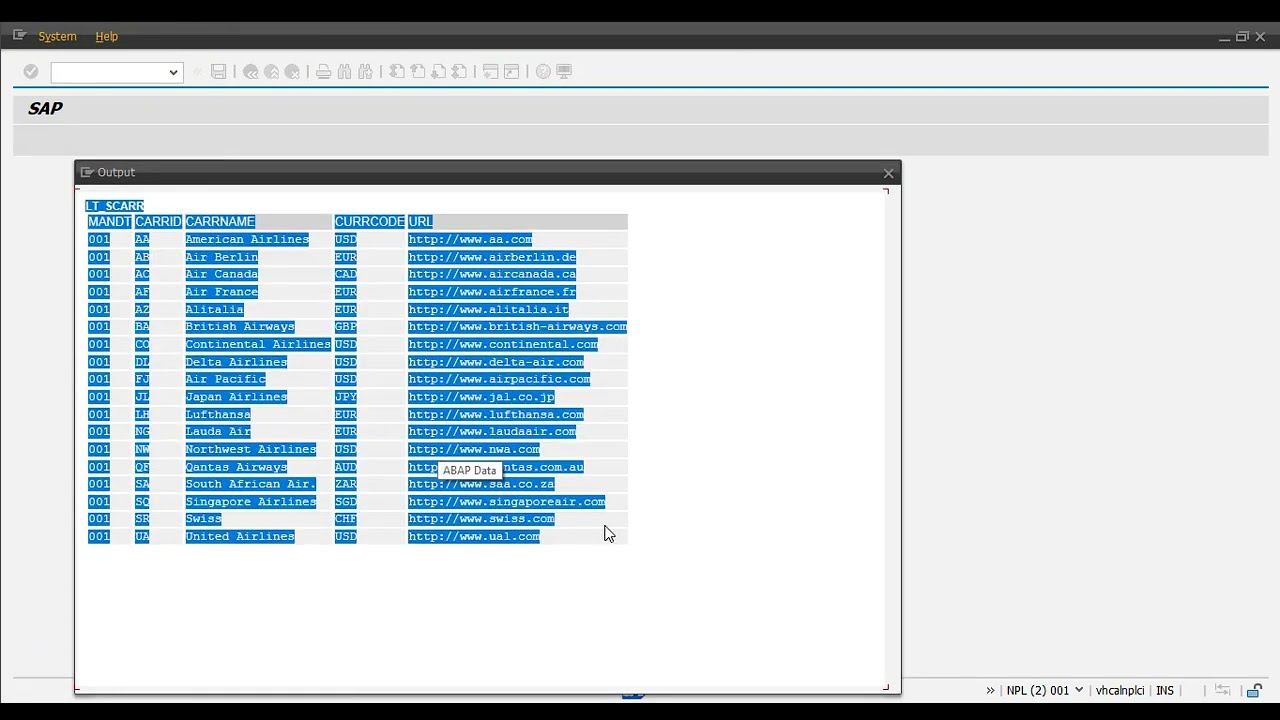The height and width of the screenshot is (720, 1280).
Task: Click the First Page icon
Action: click(397, 72)
